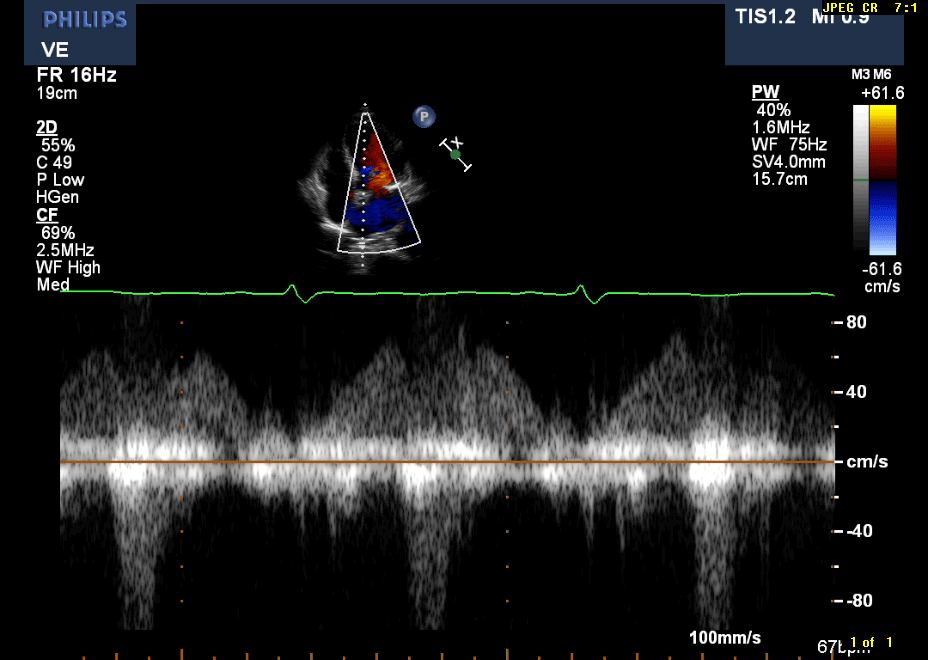The width and height of the screenshot is (928, 660).
Task: Click the grayscale bar beside the color map
Action: [861, 178]
